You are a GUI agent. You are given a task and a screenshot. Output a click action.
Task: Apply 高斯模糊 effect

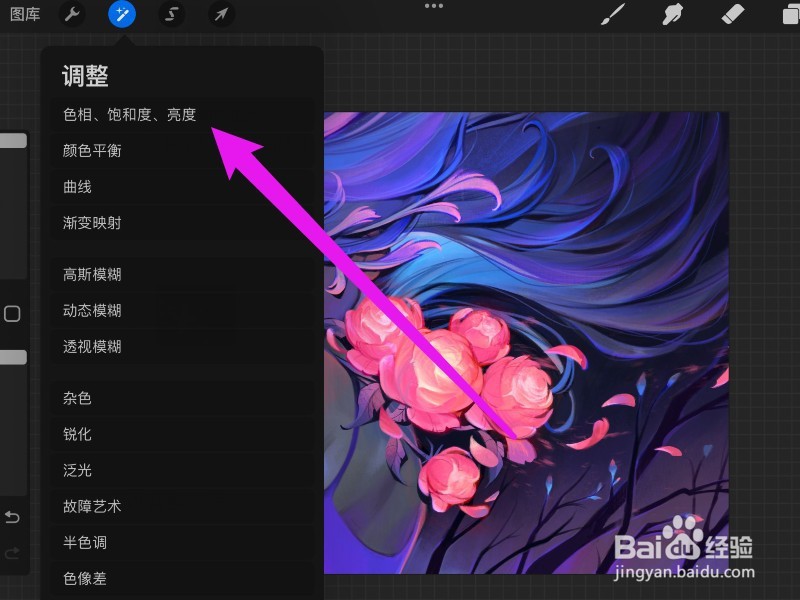(183, 274)
